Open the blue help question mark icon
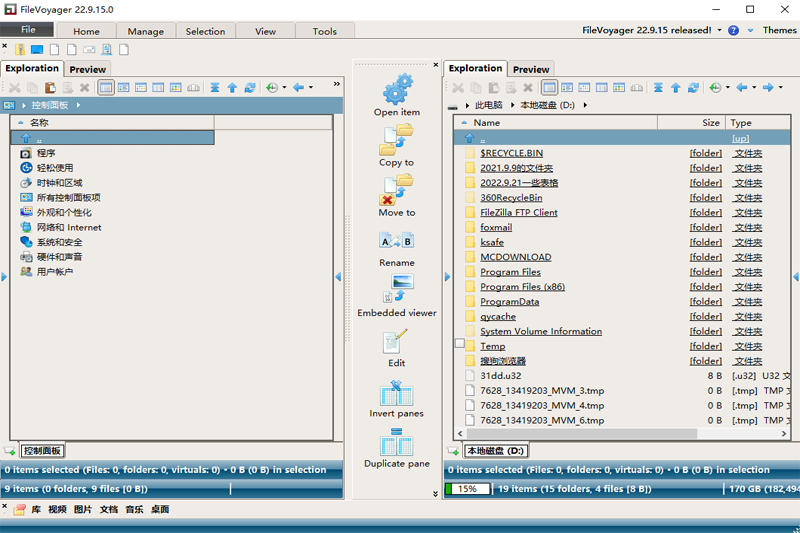800x533 pixels. click(734, 30)
